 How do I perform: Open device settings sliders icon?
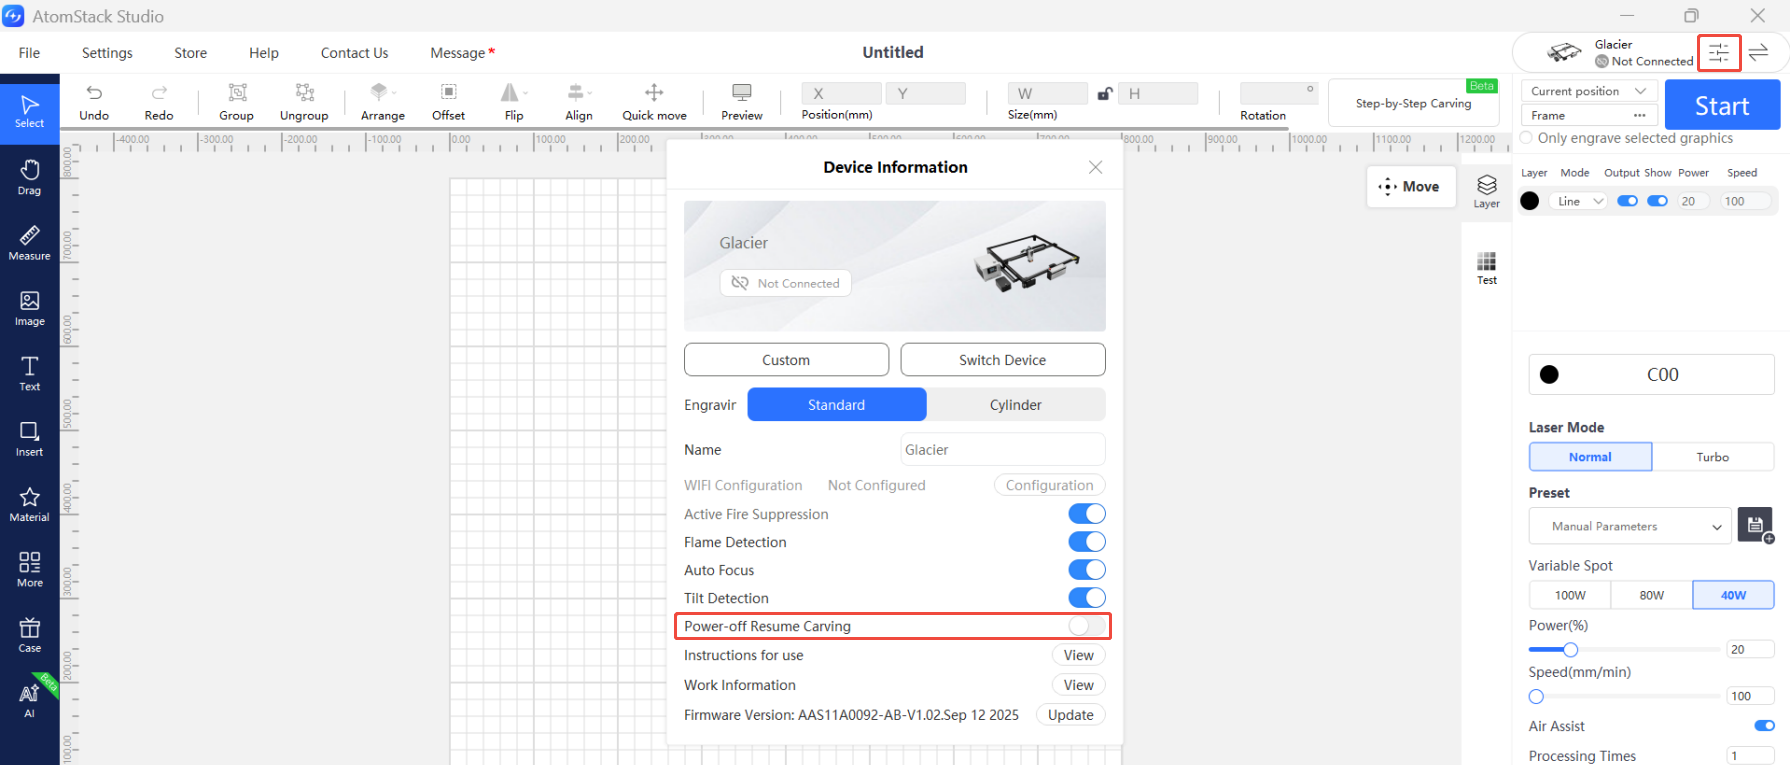[x=1719, y=53]
